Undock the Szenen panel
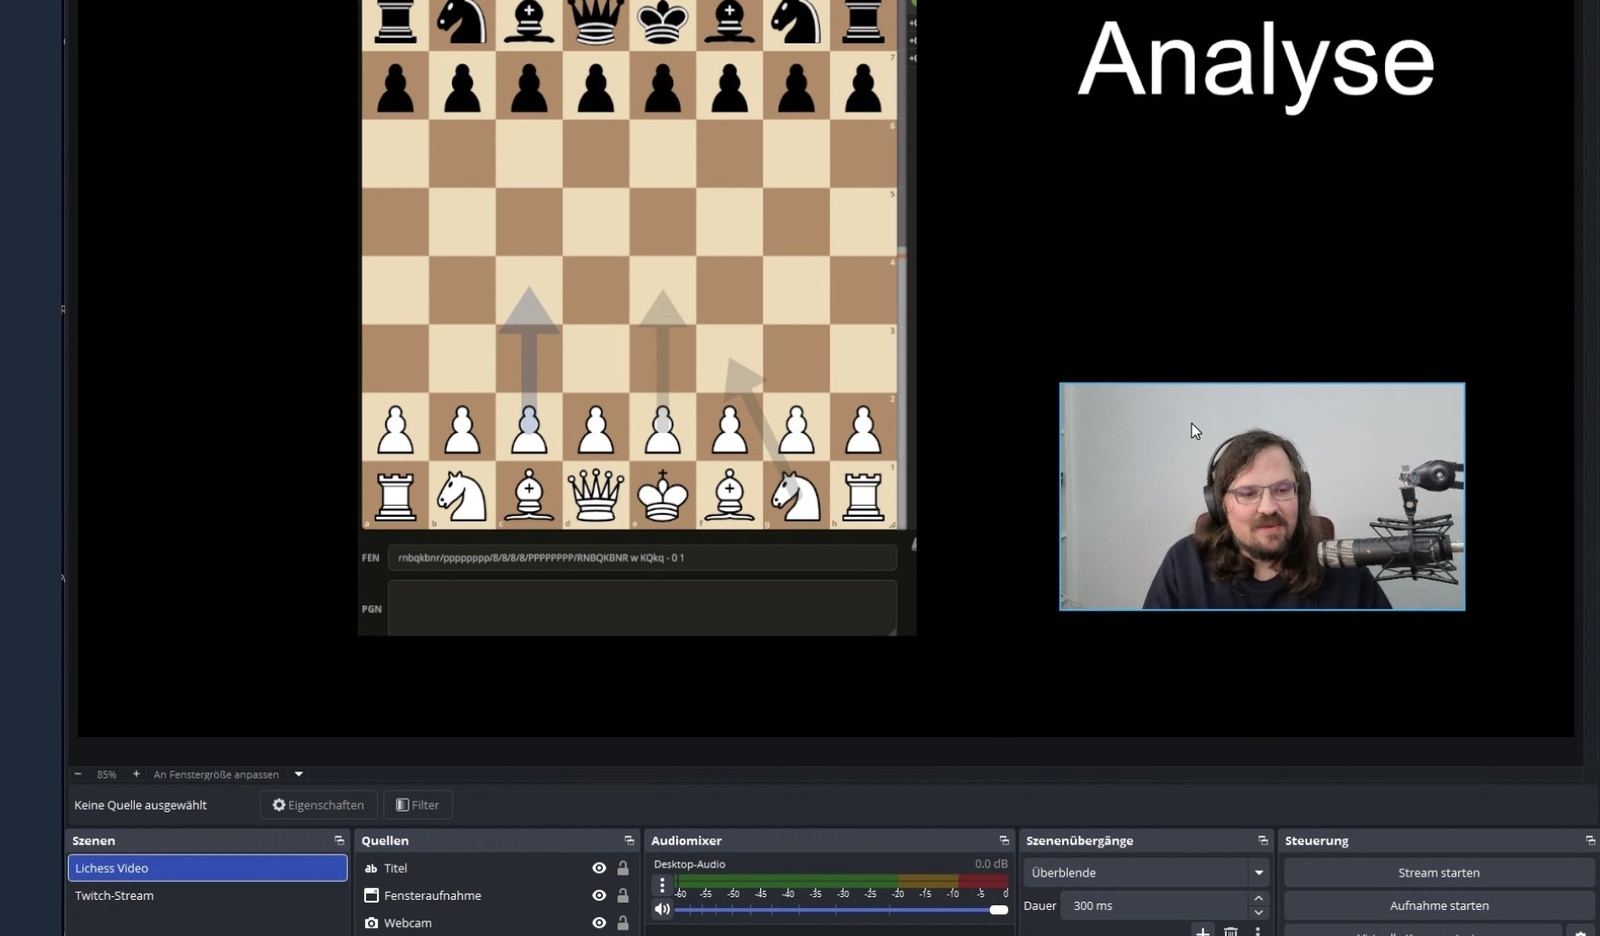This screenshot has width=1600, height=936. [339, 841]
